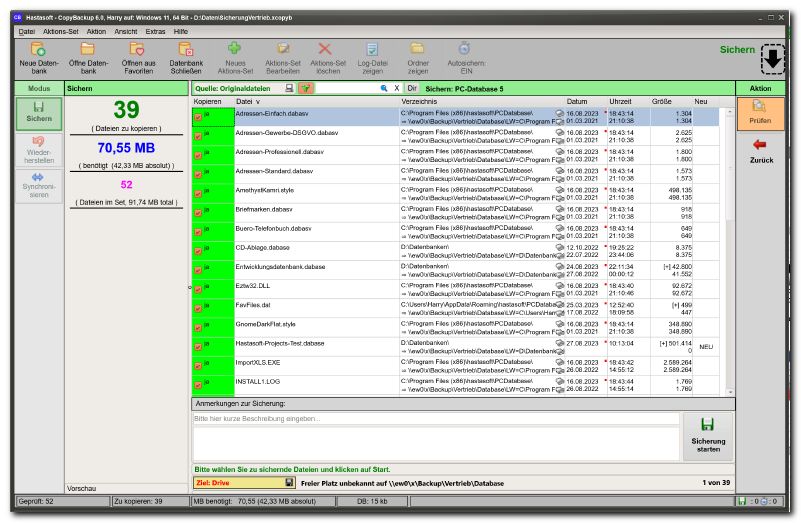Click the Prüfen action icon
The height and width of the screenshot is (523, 801).
coord(760,111)
